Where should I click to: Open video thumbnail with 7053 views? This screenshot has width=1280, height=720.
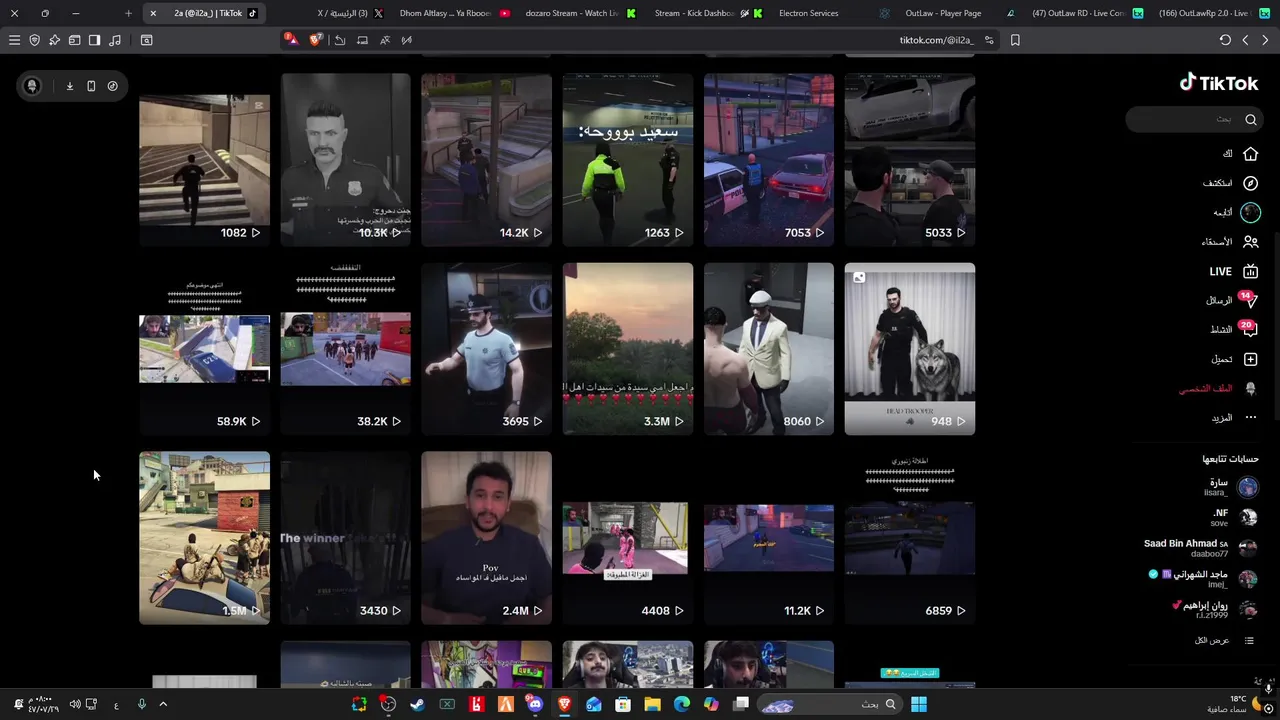(x=768, y=160)
